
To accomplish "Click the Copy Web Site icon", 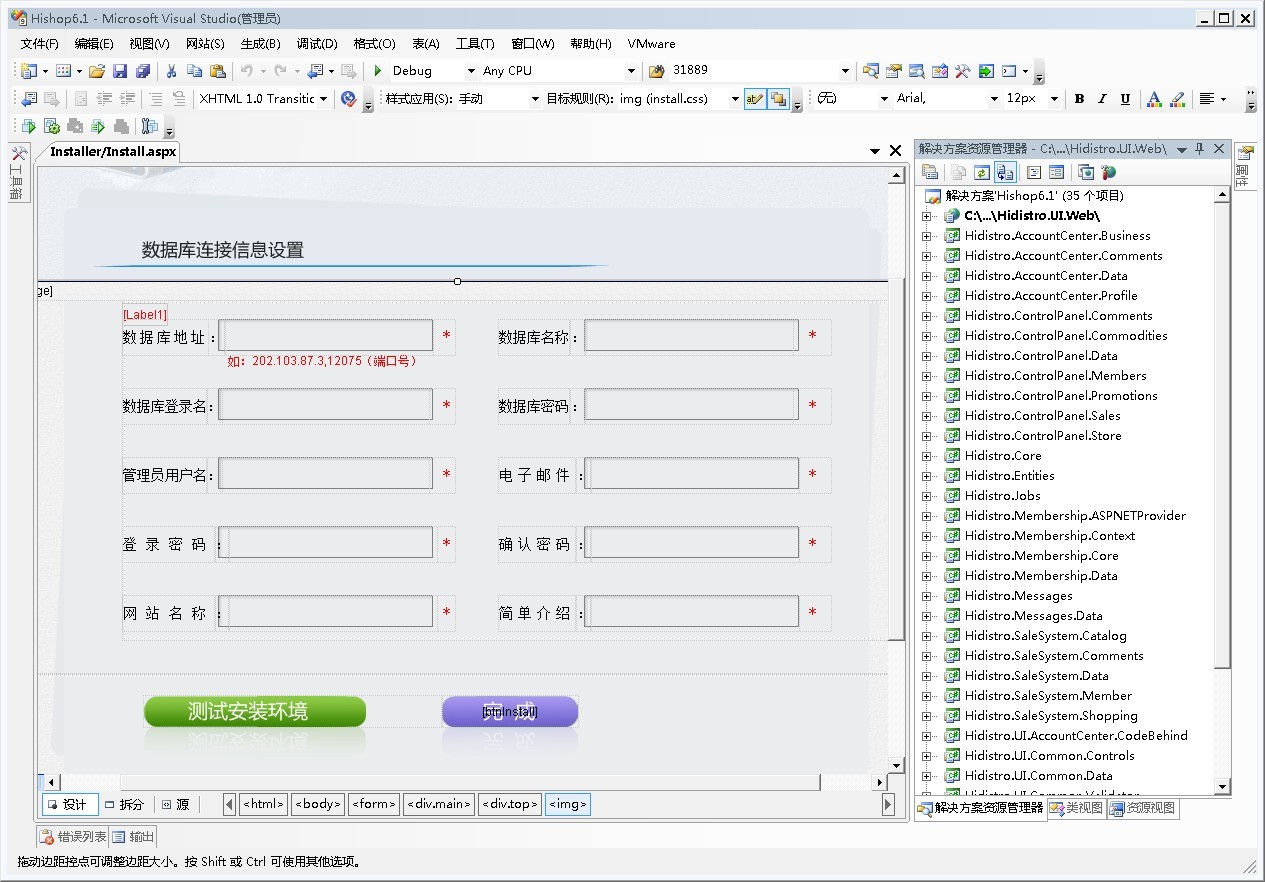I will click(x=1086, y=172).
